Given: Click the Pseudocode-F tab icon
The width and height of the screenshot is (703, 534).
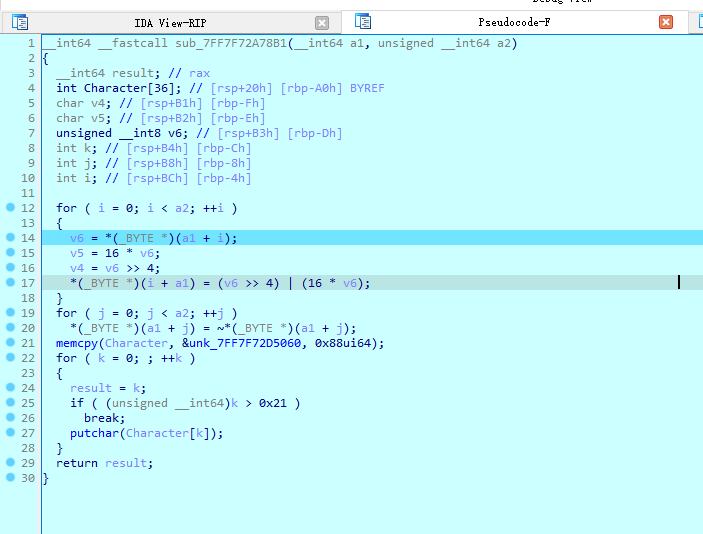Looking at the screenshot, I should tap(363, 21).
